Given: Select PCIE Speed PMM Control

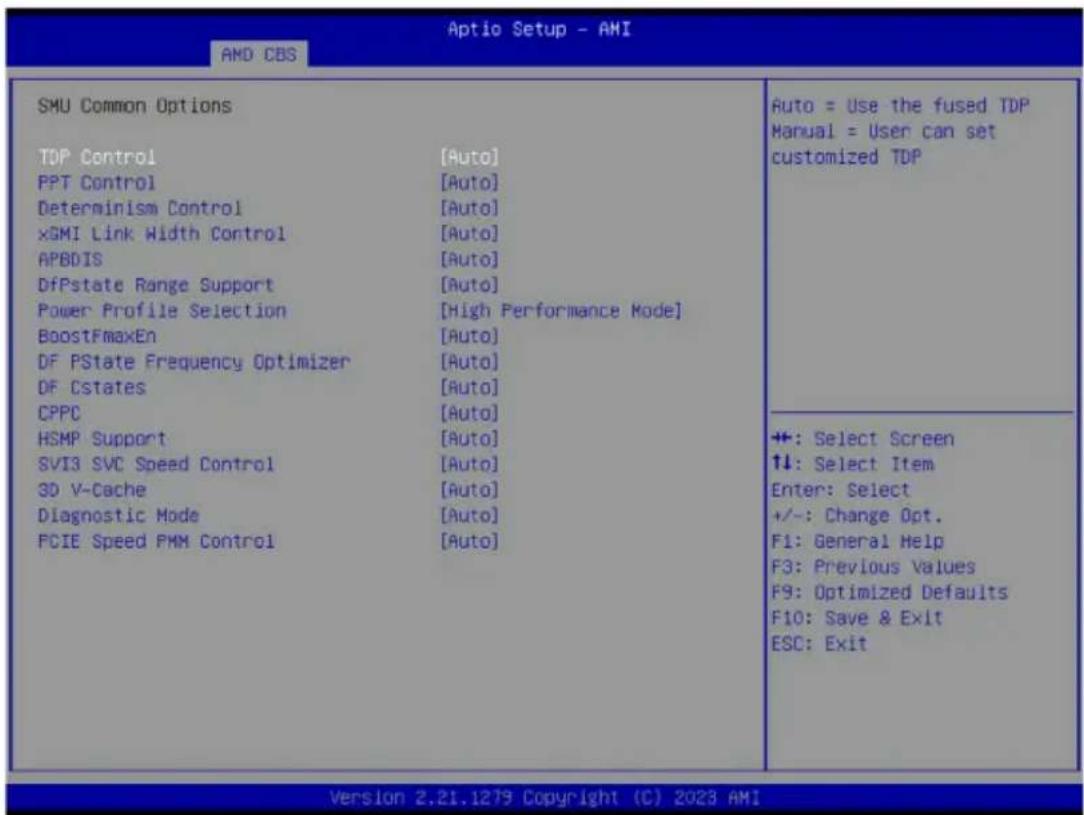Looking at the screenshot, I should pos(156,541).
